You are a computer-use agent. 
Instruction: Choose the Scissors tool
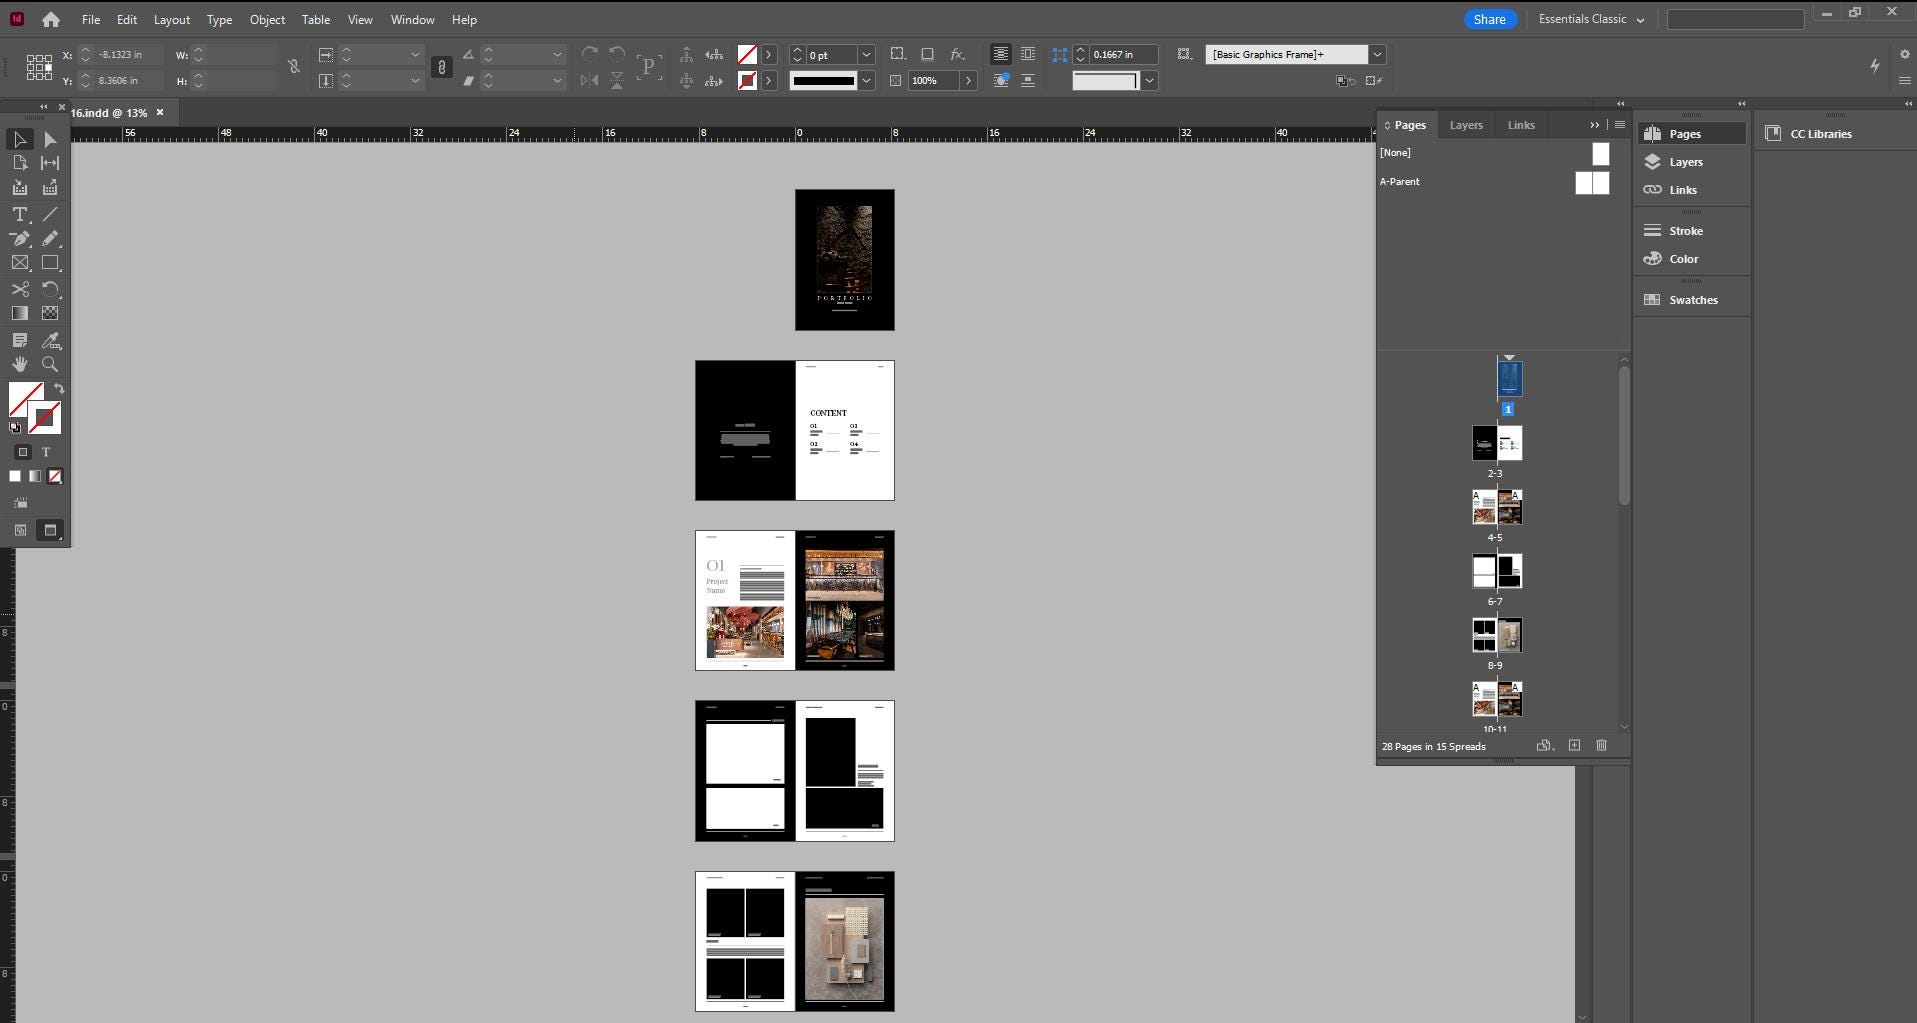click(x=19, y=289)
